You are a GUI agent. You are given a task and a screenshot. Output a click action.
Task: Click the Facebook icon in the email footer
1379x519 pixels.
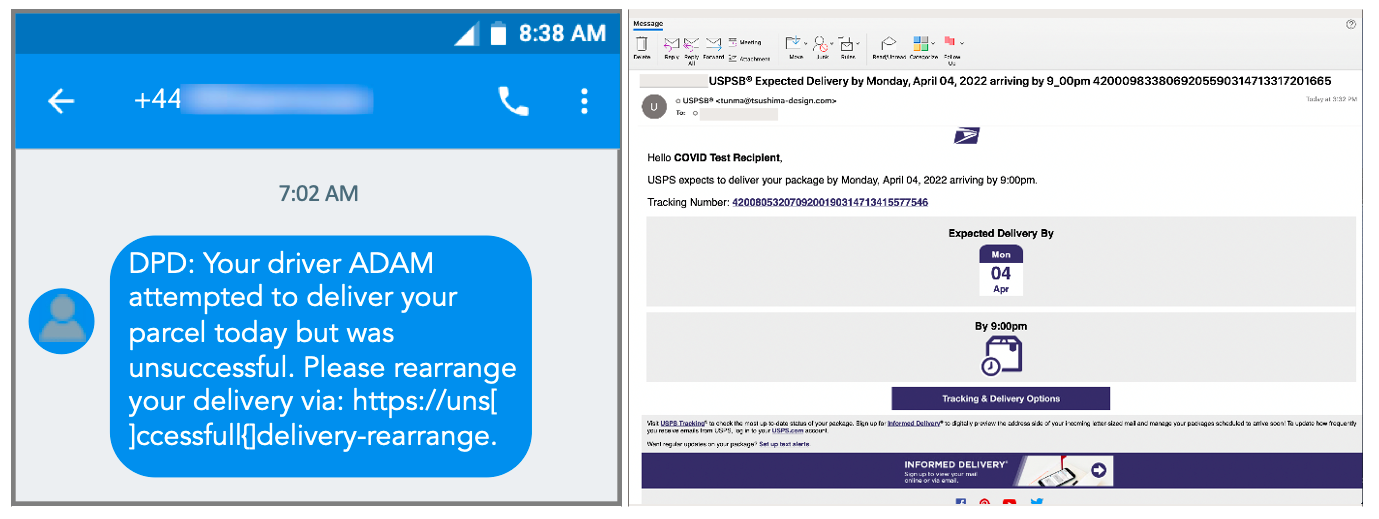960,503
